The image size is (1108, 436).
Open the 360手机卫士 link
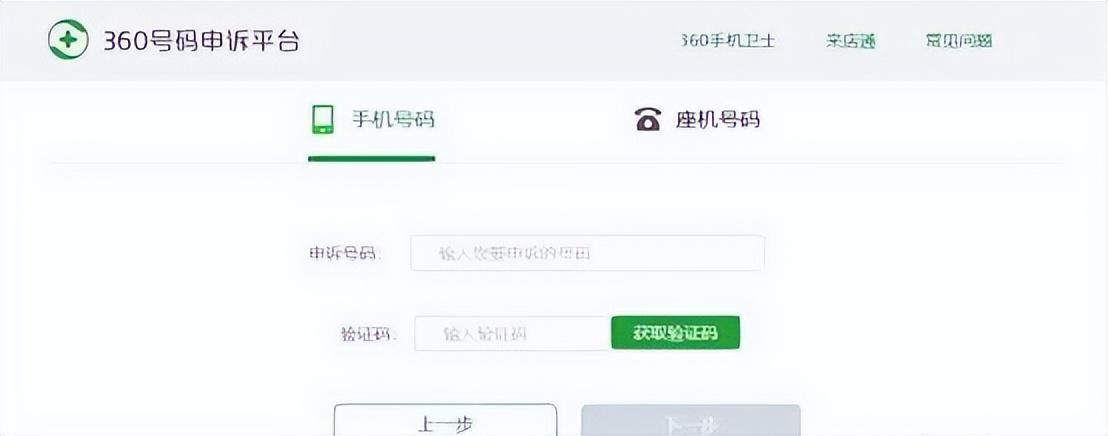pyautogui.click(x=727, y=41)
